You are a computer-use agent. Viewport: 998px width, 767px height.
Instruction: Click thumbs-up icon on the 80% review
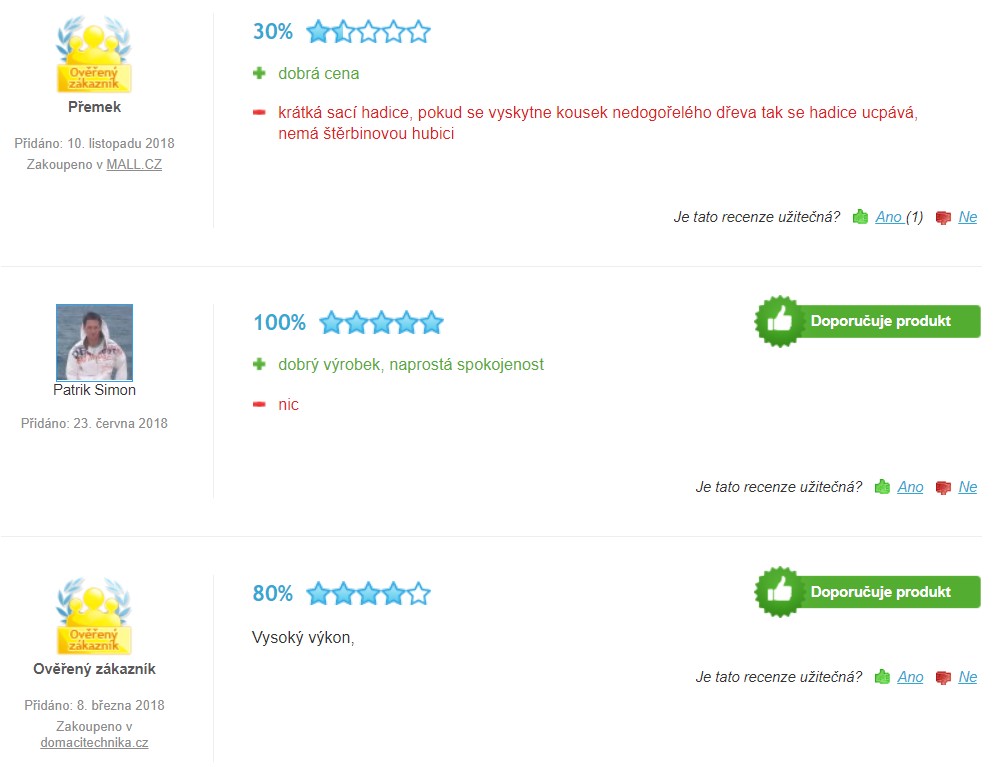(882, 677)
